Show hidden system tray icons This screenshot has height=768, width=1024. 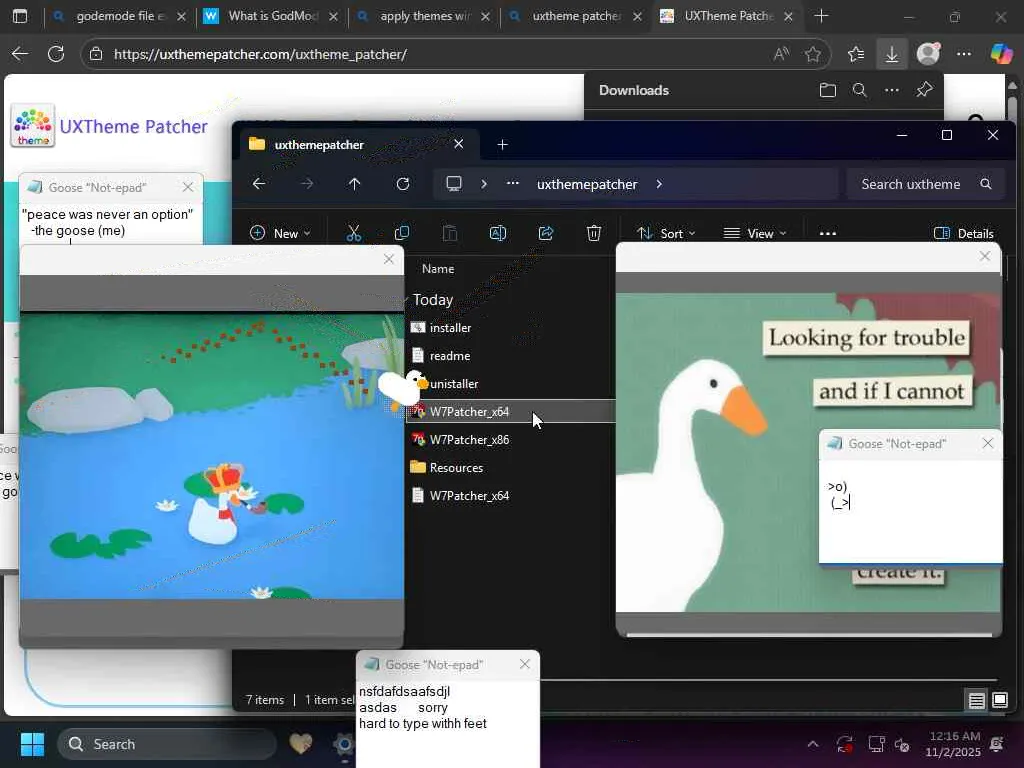(813, 744)
